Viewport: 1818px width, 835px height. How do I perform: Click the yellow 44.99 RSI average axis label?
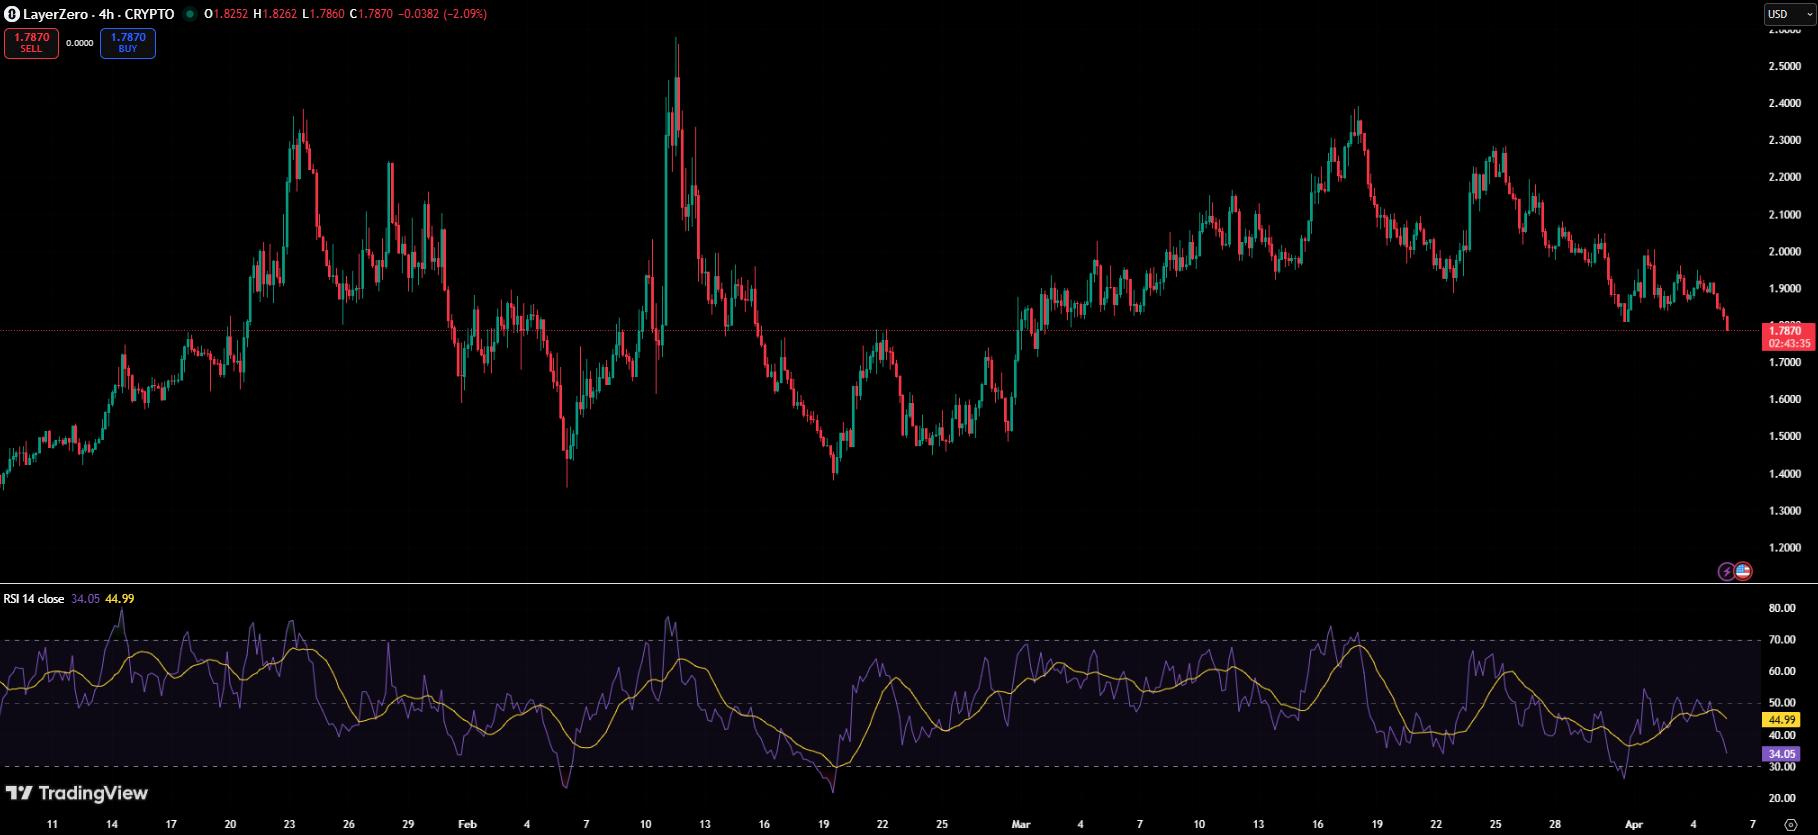tap(1781, 720)
